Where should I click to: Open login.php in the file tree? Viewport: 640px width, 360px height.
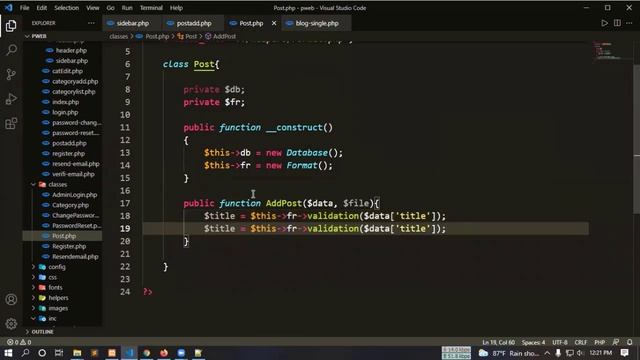click(x=65, y=112)
